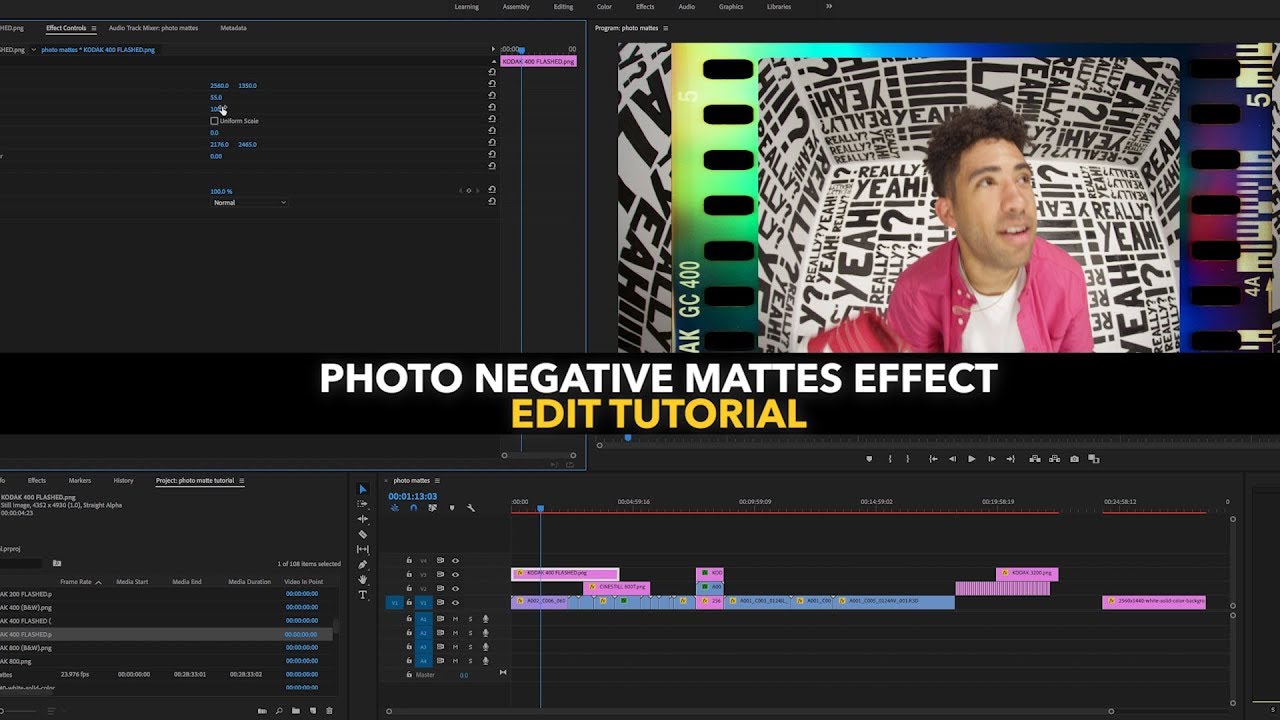This screenshot has height=720, width=1280.
Task: Open Project panel hamburger menu
Action: pos(241,481)
